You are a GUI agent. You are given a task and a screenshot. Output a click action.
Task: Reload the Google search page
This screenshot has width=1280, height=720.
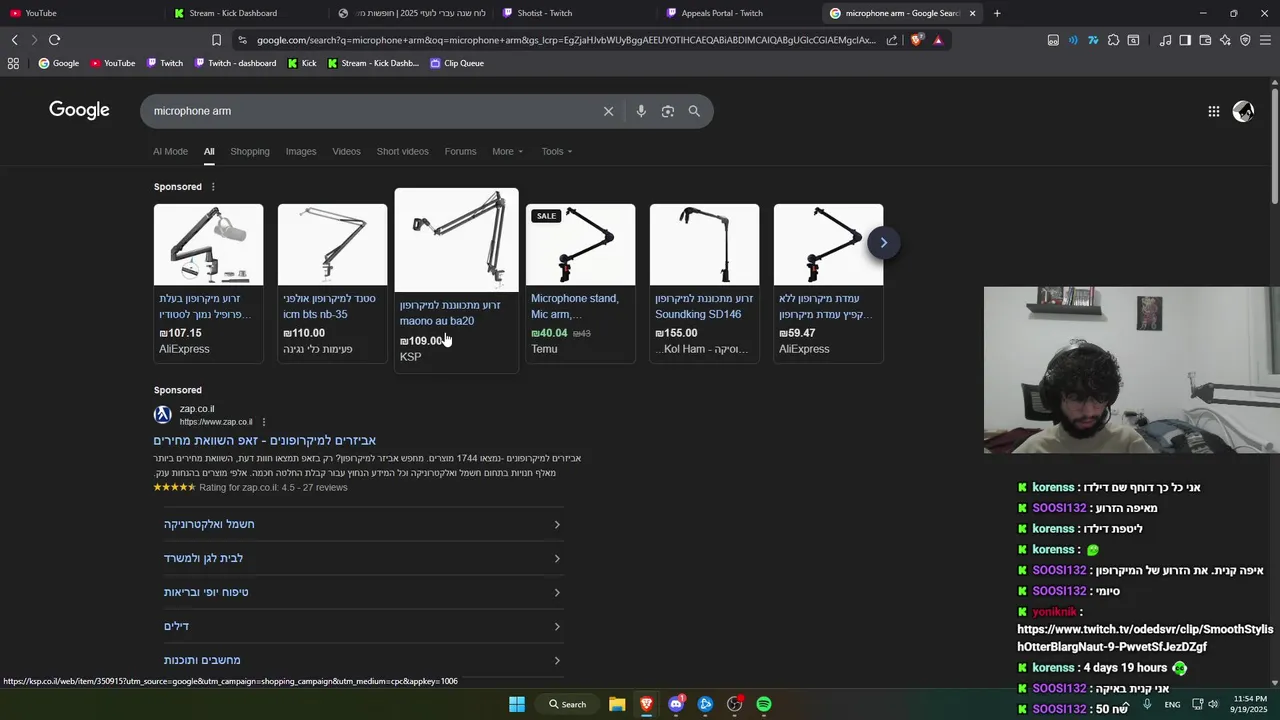click(54, 40)
